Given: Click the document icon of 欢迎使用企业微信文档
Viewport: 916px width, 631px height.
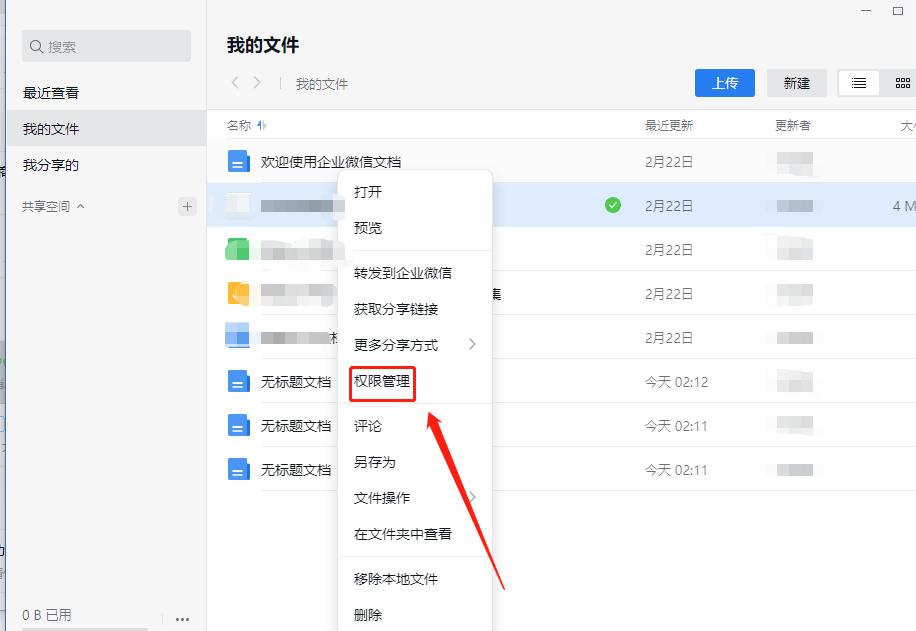Looking at the screenshot, I should (237, 160).
